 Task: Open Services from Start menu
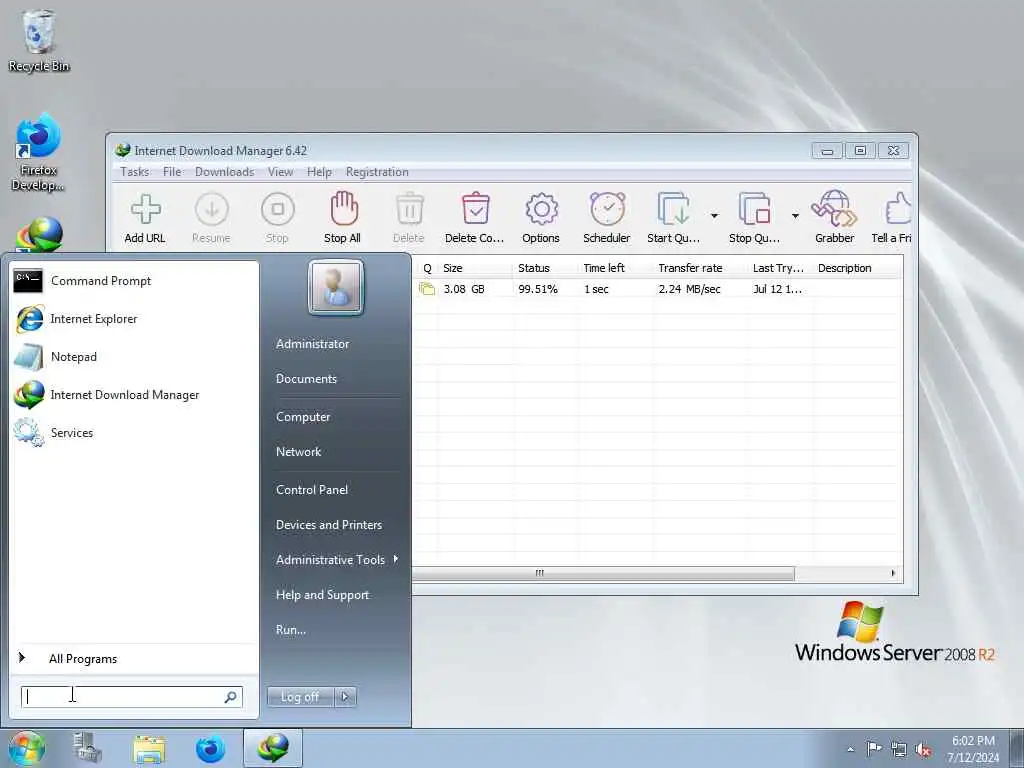click(134, 432)
